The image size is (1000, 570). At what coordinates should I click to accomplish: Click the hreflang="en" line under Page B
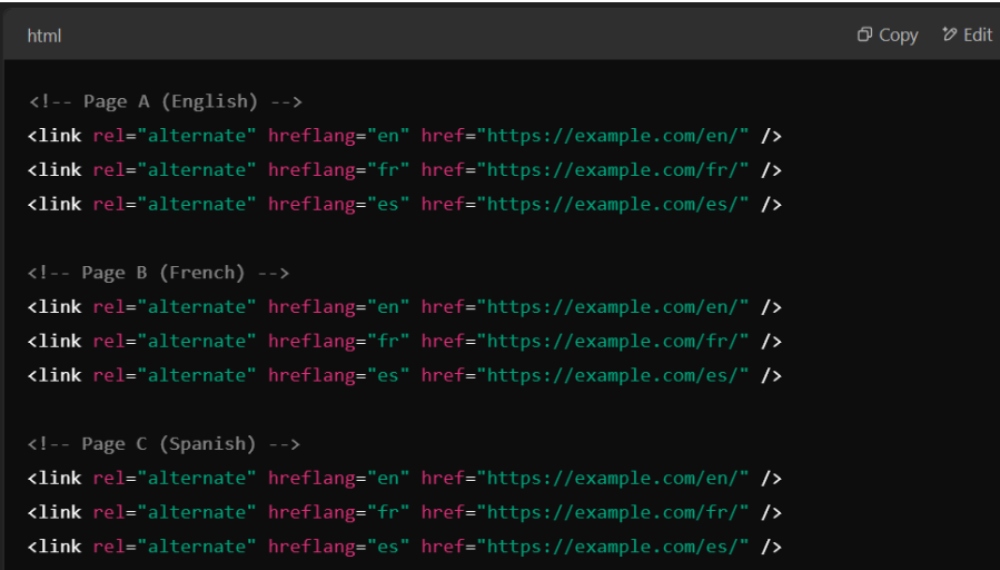pos(404,307)
